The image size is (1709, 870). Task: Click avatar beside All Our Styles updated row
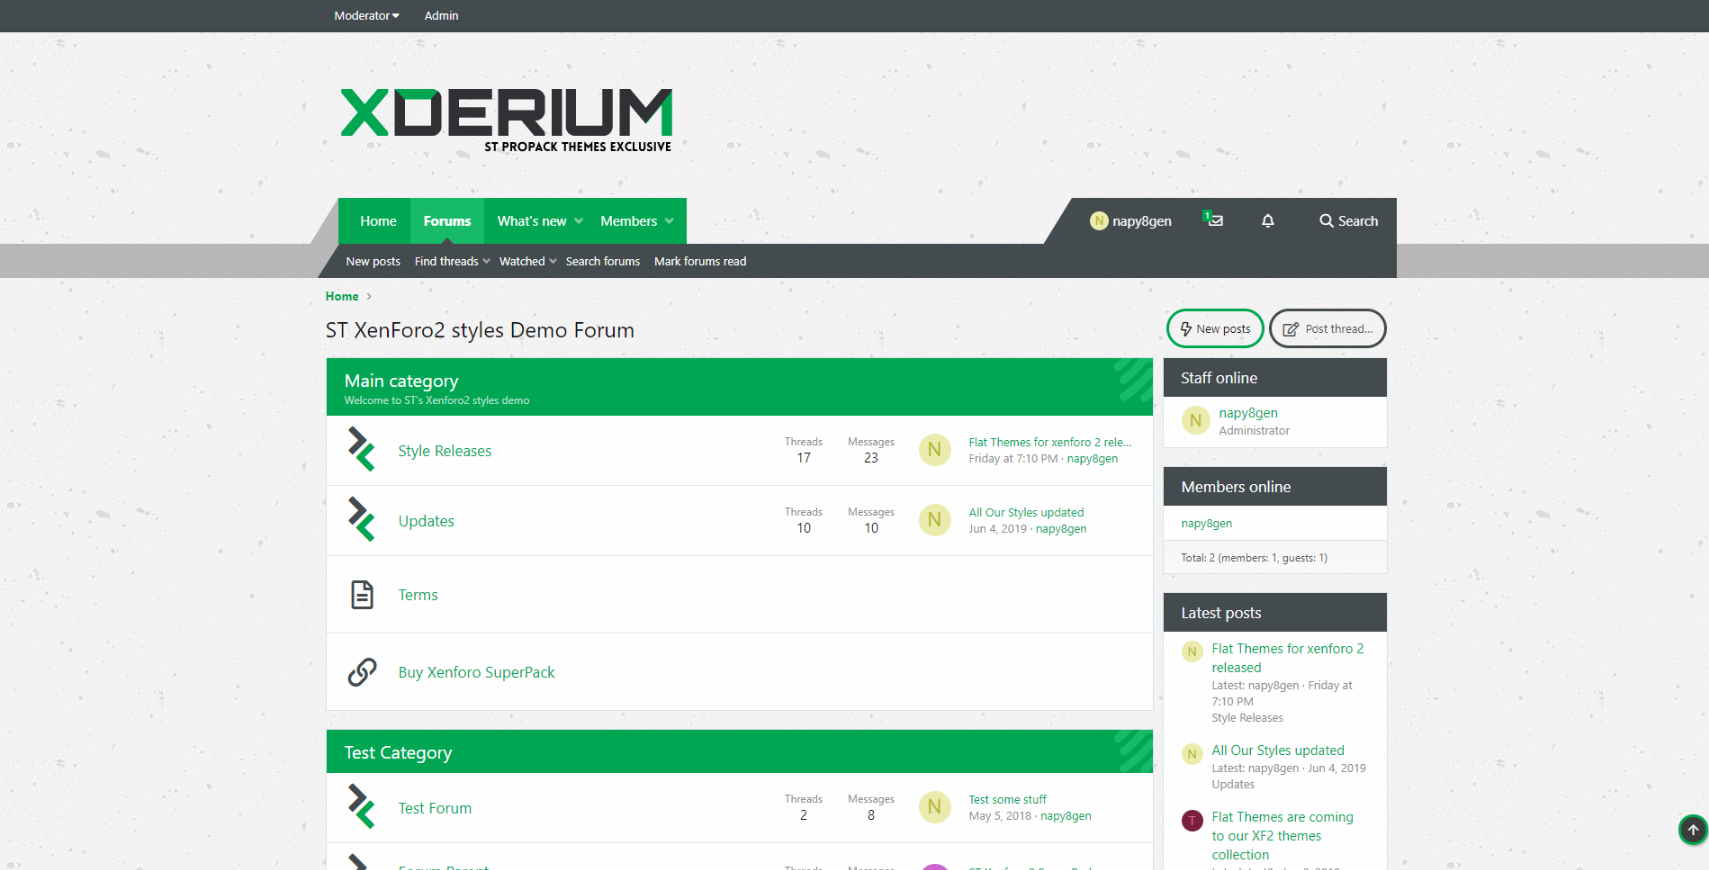(x=935, y=520)
